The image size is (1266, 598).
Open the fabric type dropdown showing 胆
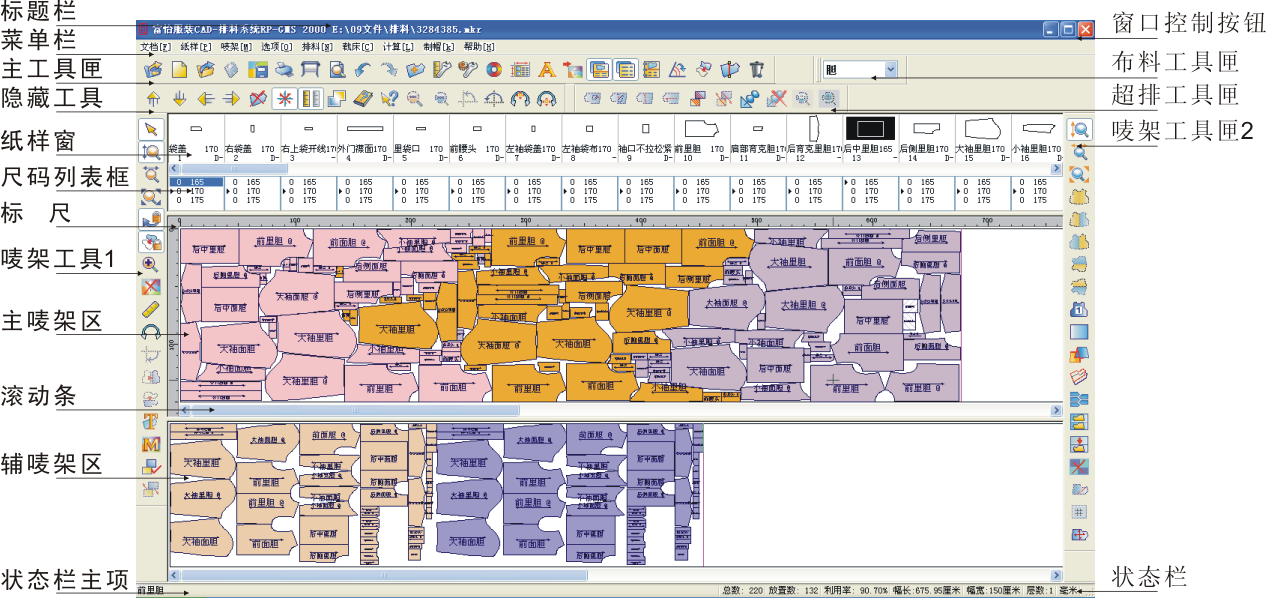[x=890, y=70]
